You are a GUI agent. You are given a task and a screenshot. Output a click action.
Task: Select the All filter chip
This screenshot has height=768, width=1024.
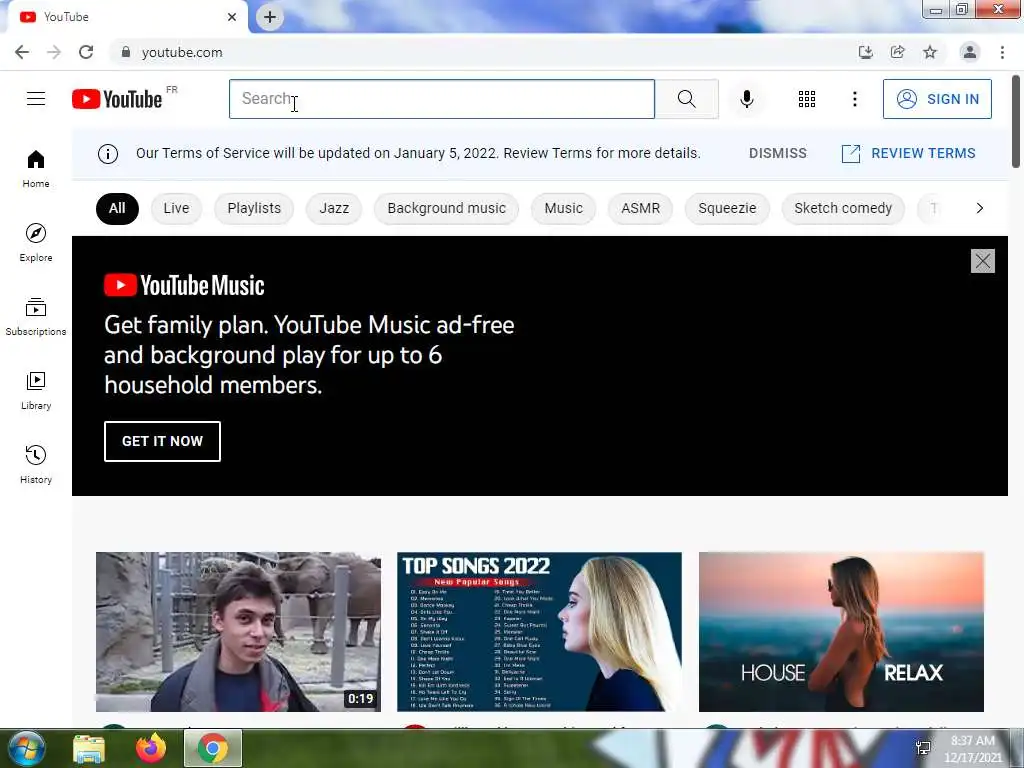pyautogui.click(x=117, y=208)
